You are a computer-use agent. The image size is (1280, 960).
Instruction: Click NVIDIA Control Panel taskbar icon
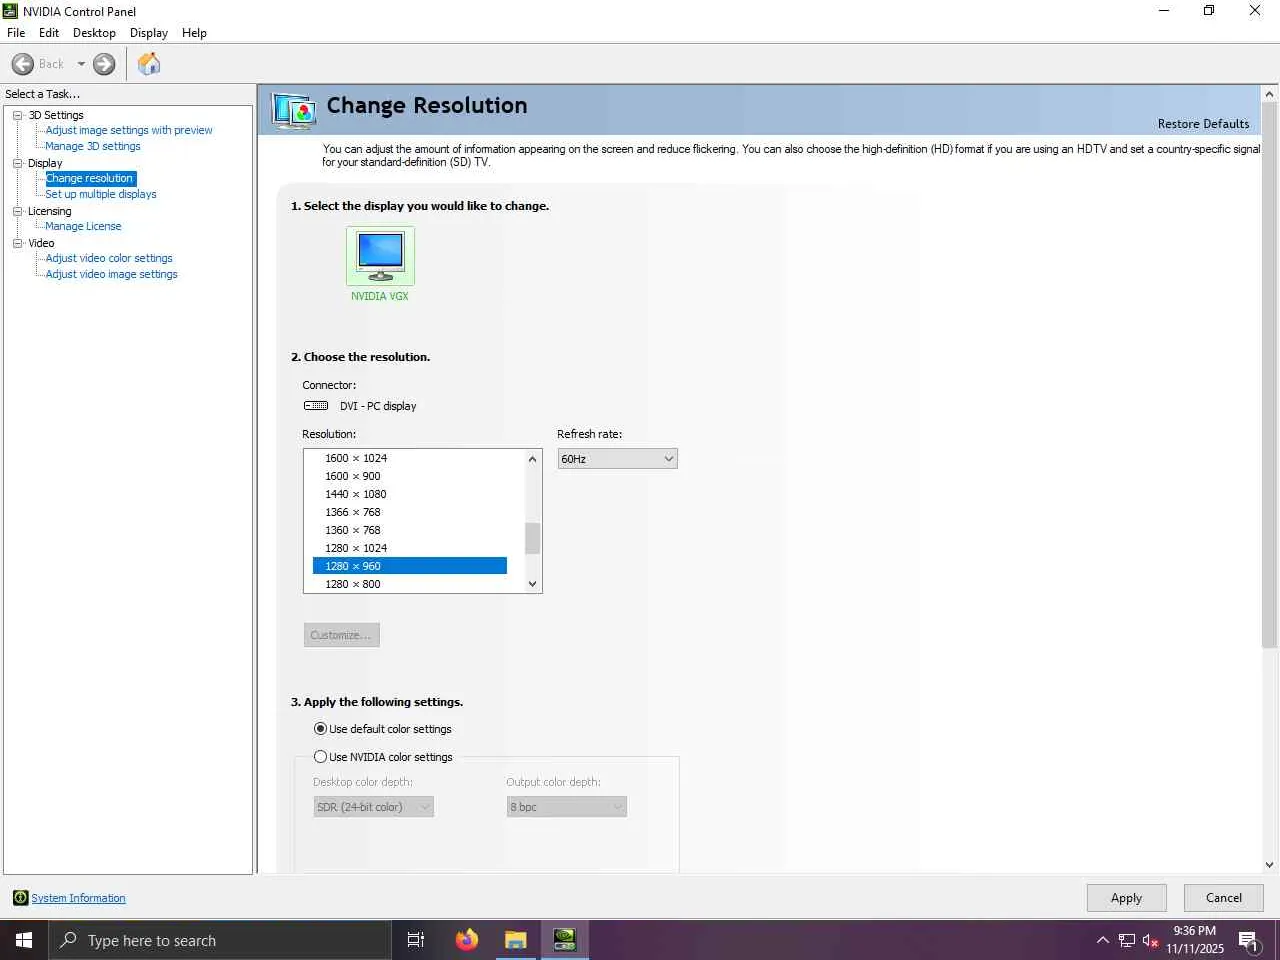point(565,940)
